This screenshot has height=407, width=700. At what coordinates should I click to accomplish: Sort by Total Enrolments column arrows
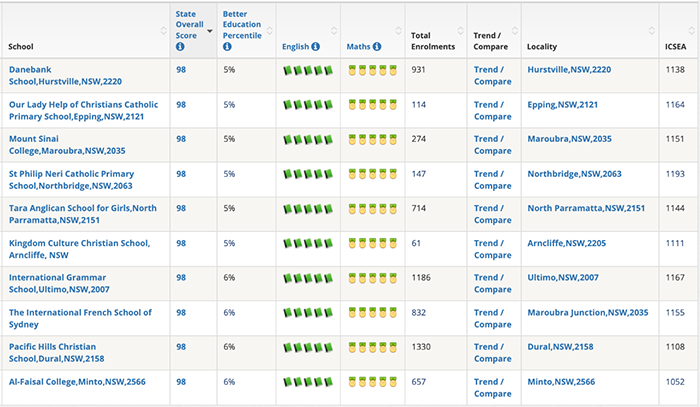tap(461, 31)
